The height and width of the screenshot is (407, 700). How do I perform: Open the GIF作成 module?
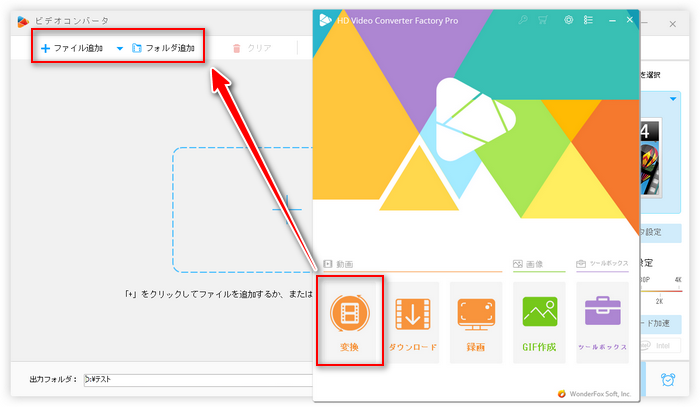click(x=539, y=322)
